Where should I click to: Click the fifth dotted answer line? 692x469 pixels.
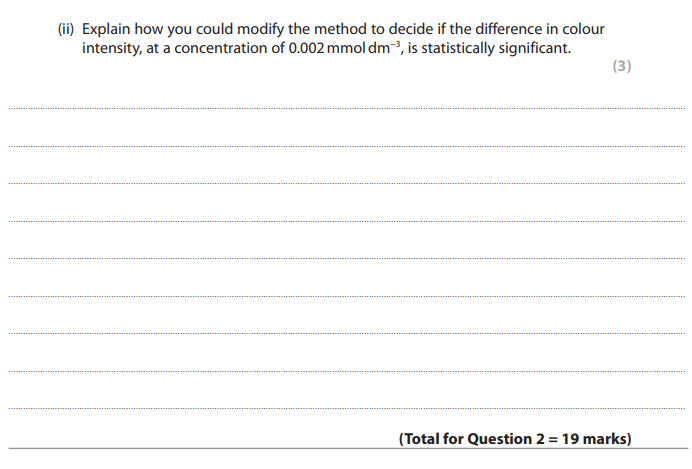[x=346, y=258]
